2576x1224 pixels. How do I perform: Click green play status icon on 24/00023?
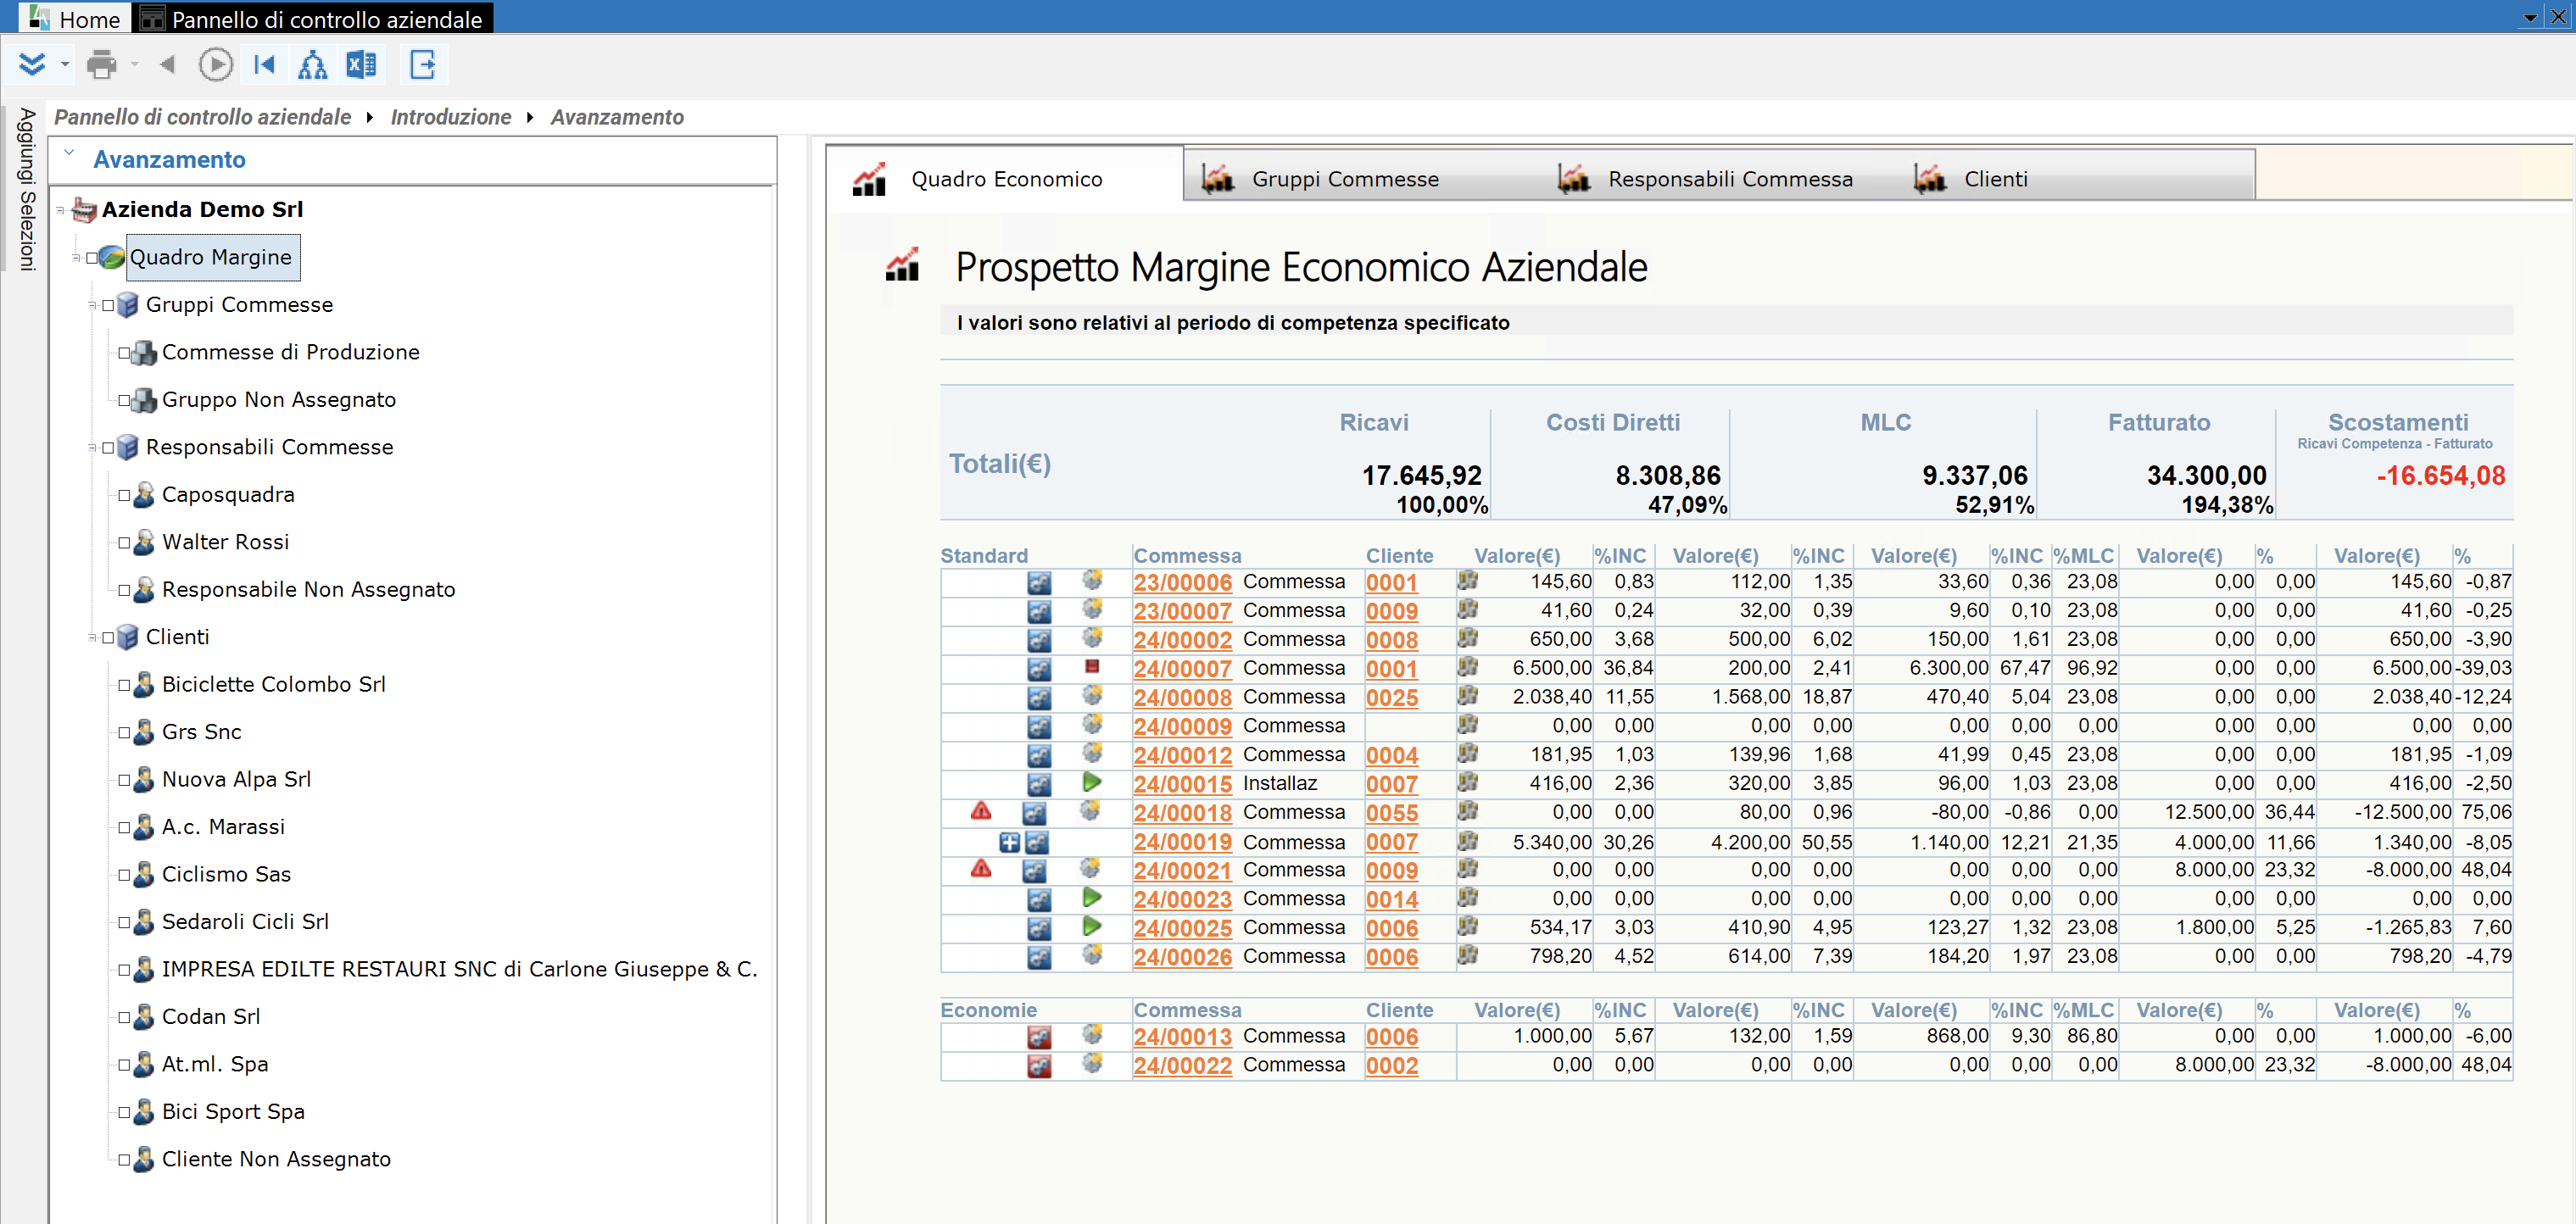[1092, 898]
